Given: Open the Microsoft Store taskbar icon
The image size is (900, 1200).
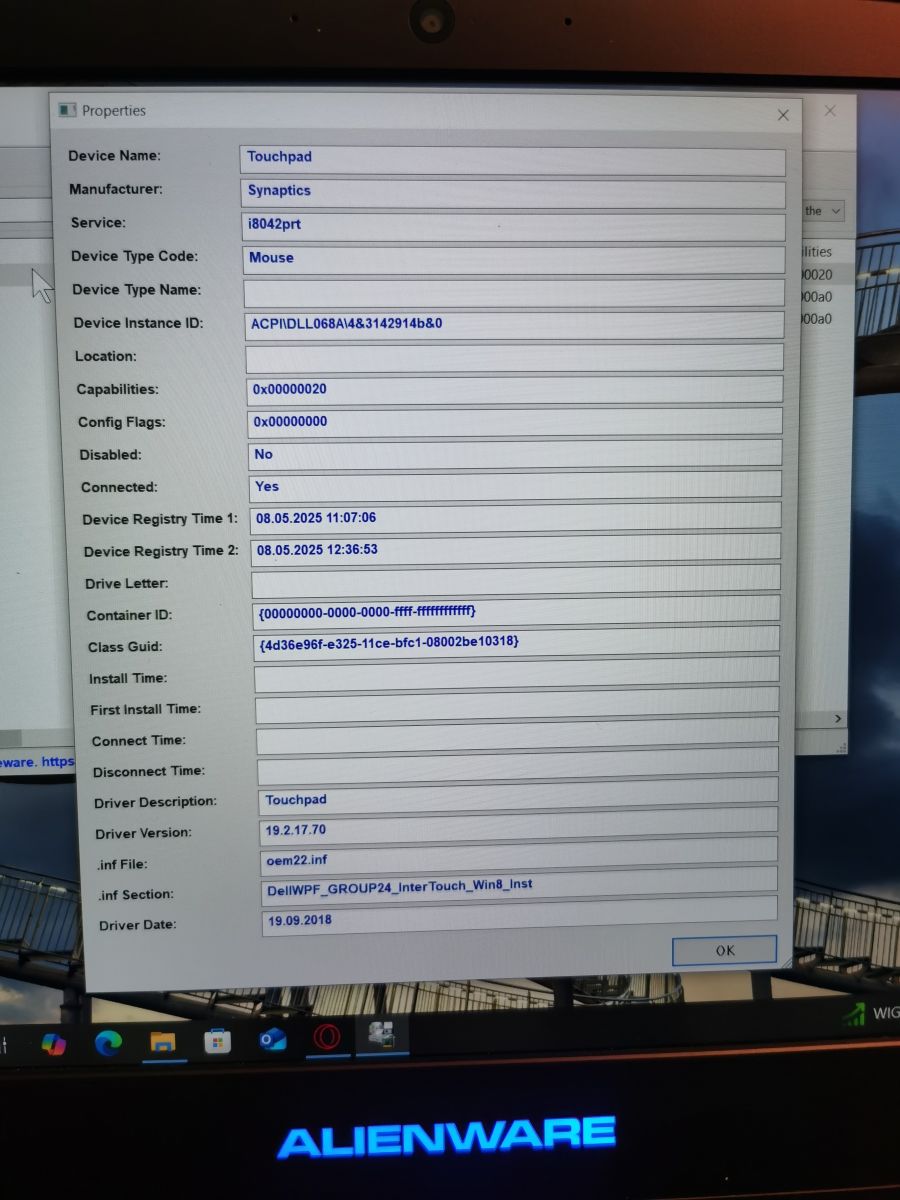Looking at the screenshot, I should pyautogui.click(x=217, y=1041).
